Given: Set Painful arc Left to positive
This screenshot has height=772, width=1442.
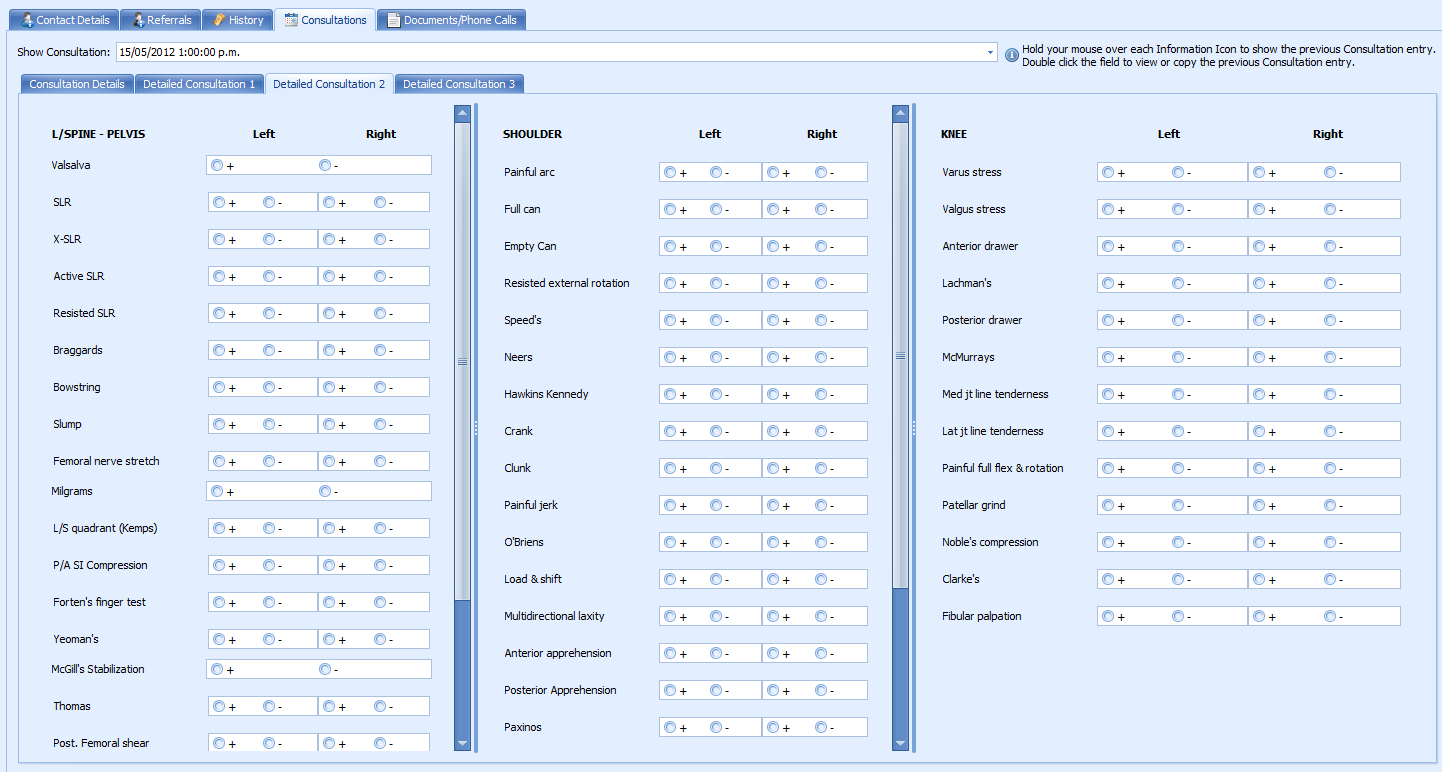Looking at the screenshot, I should pyautogui.click(x=670, y=172).
